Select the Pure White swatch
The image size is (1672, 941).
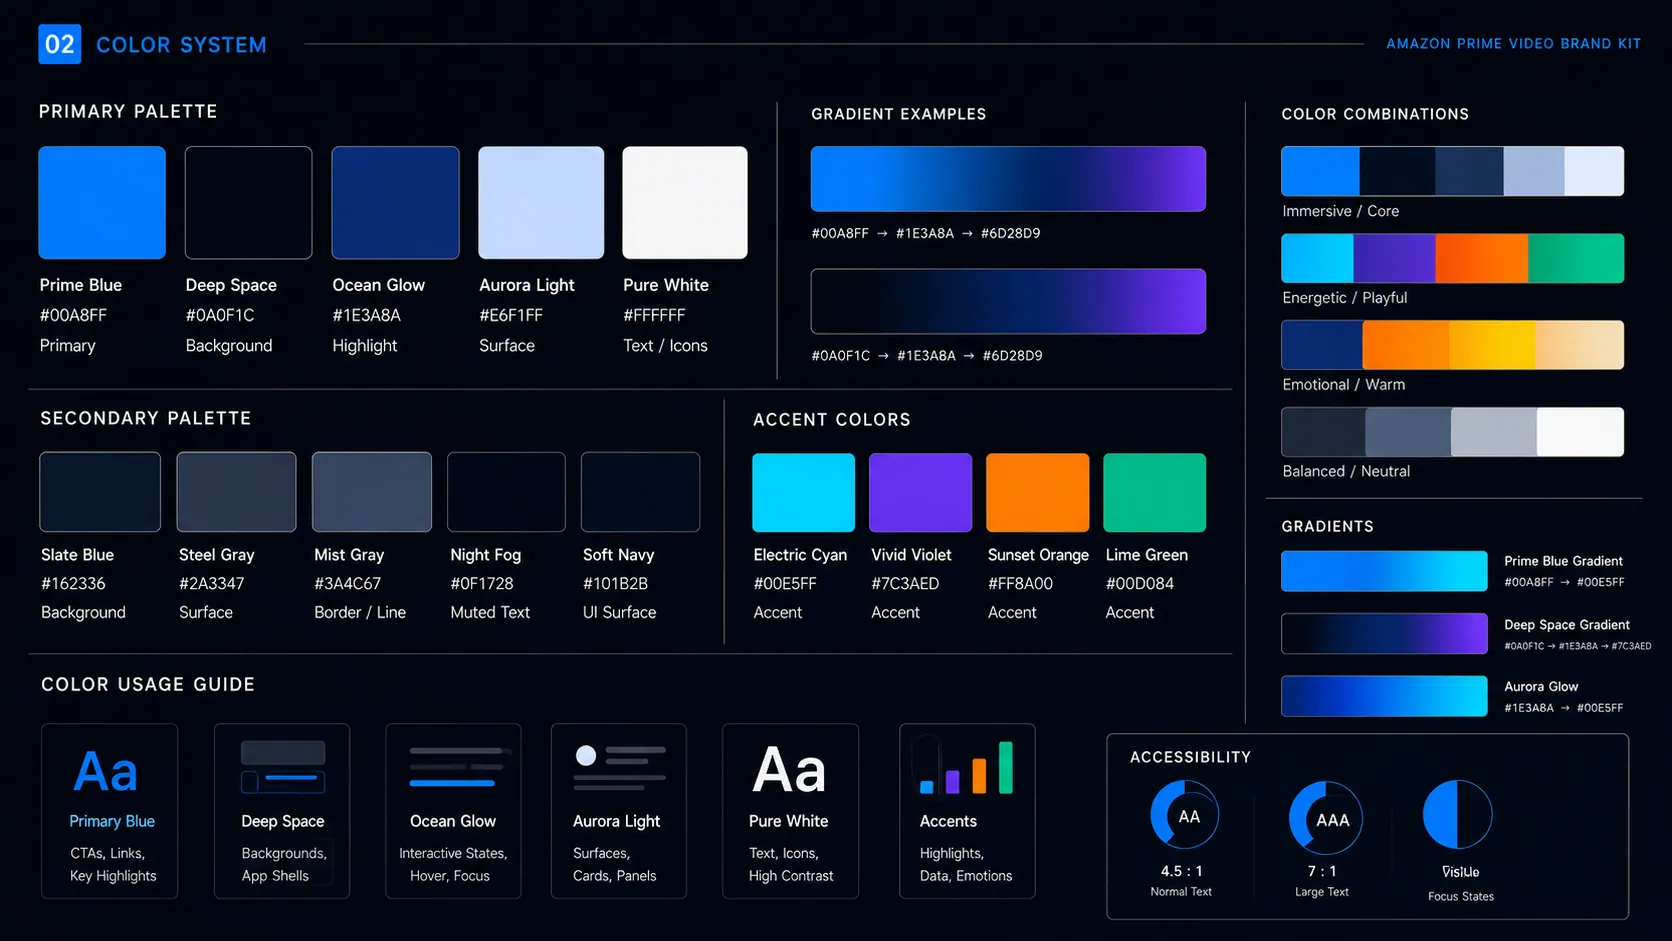tap(685, 203)
